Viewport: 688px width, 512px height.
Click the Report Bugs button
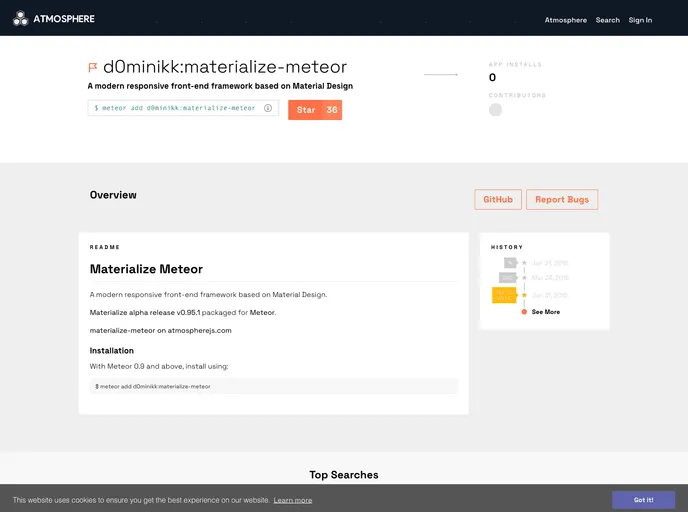[x=562, y=200]
